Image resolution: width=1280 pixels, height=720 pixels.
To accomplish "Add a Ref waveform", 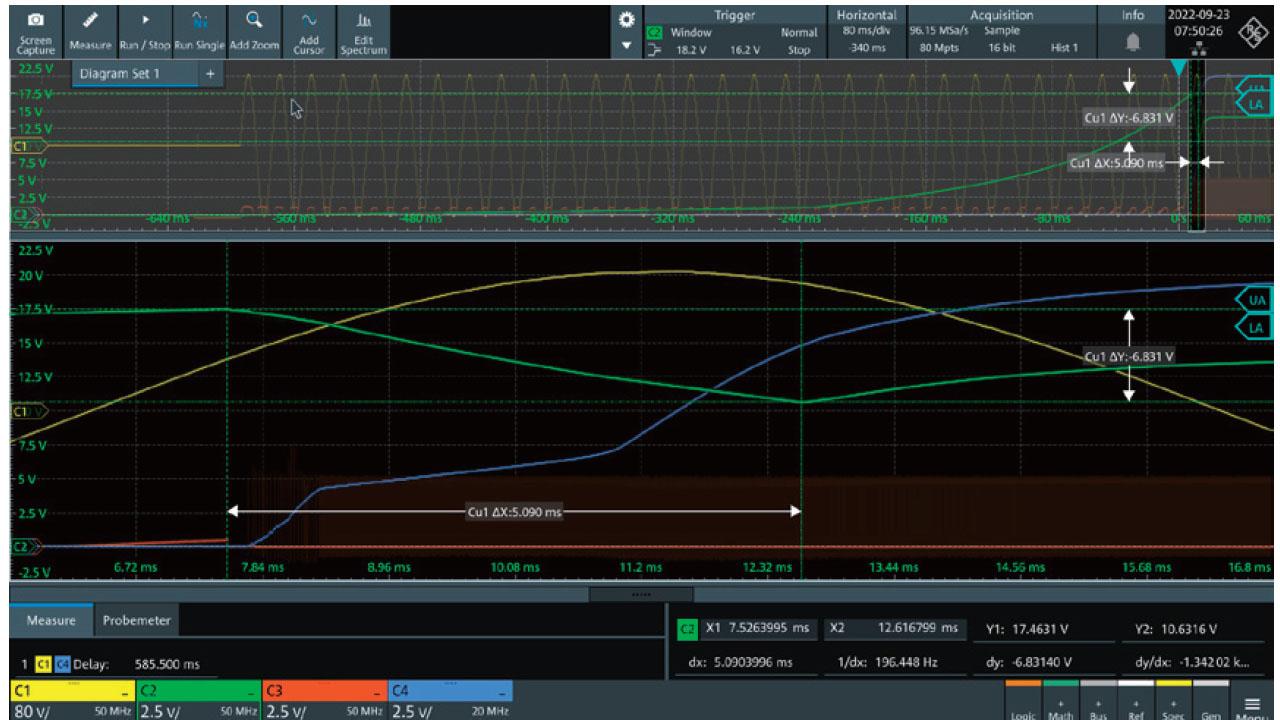I will [x=1134, y=699].
